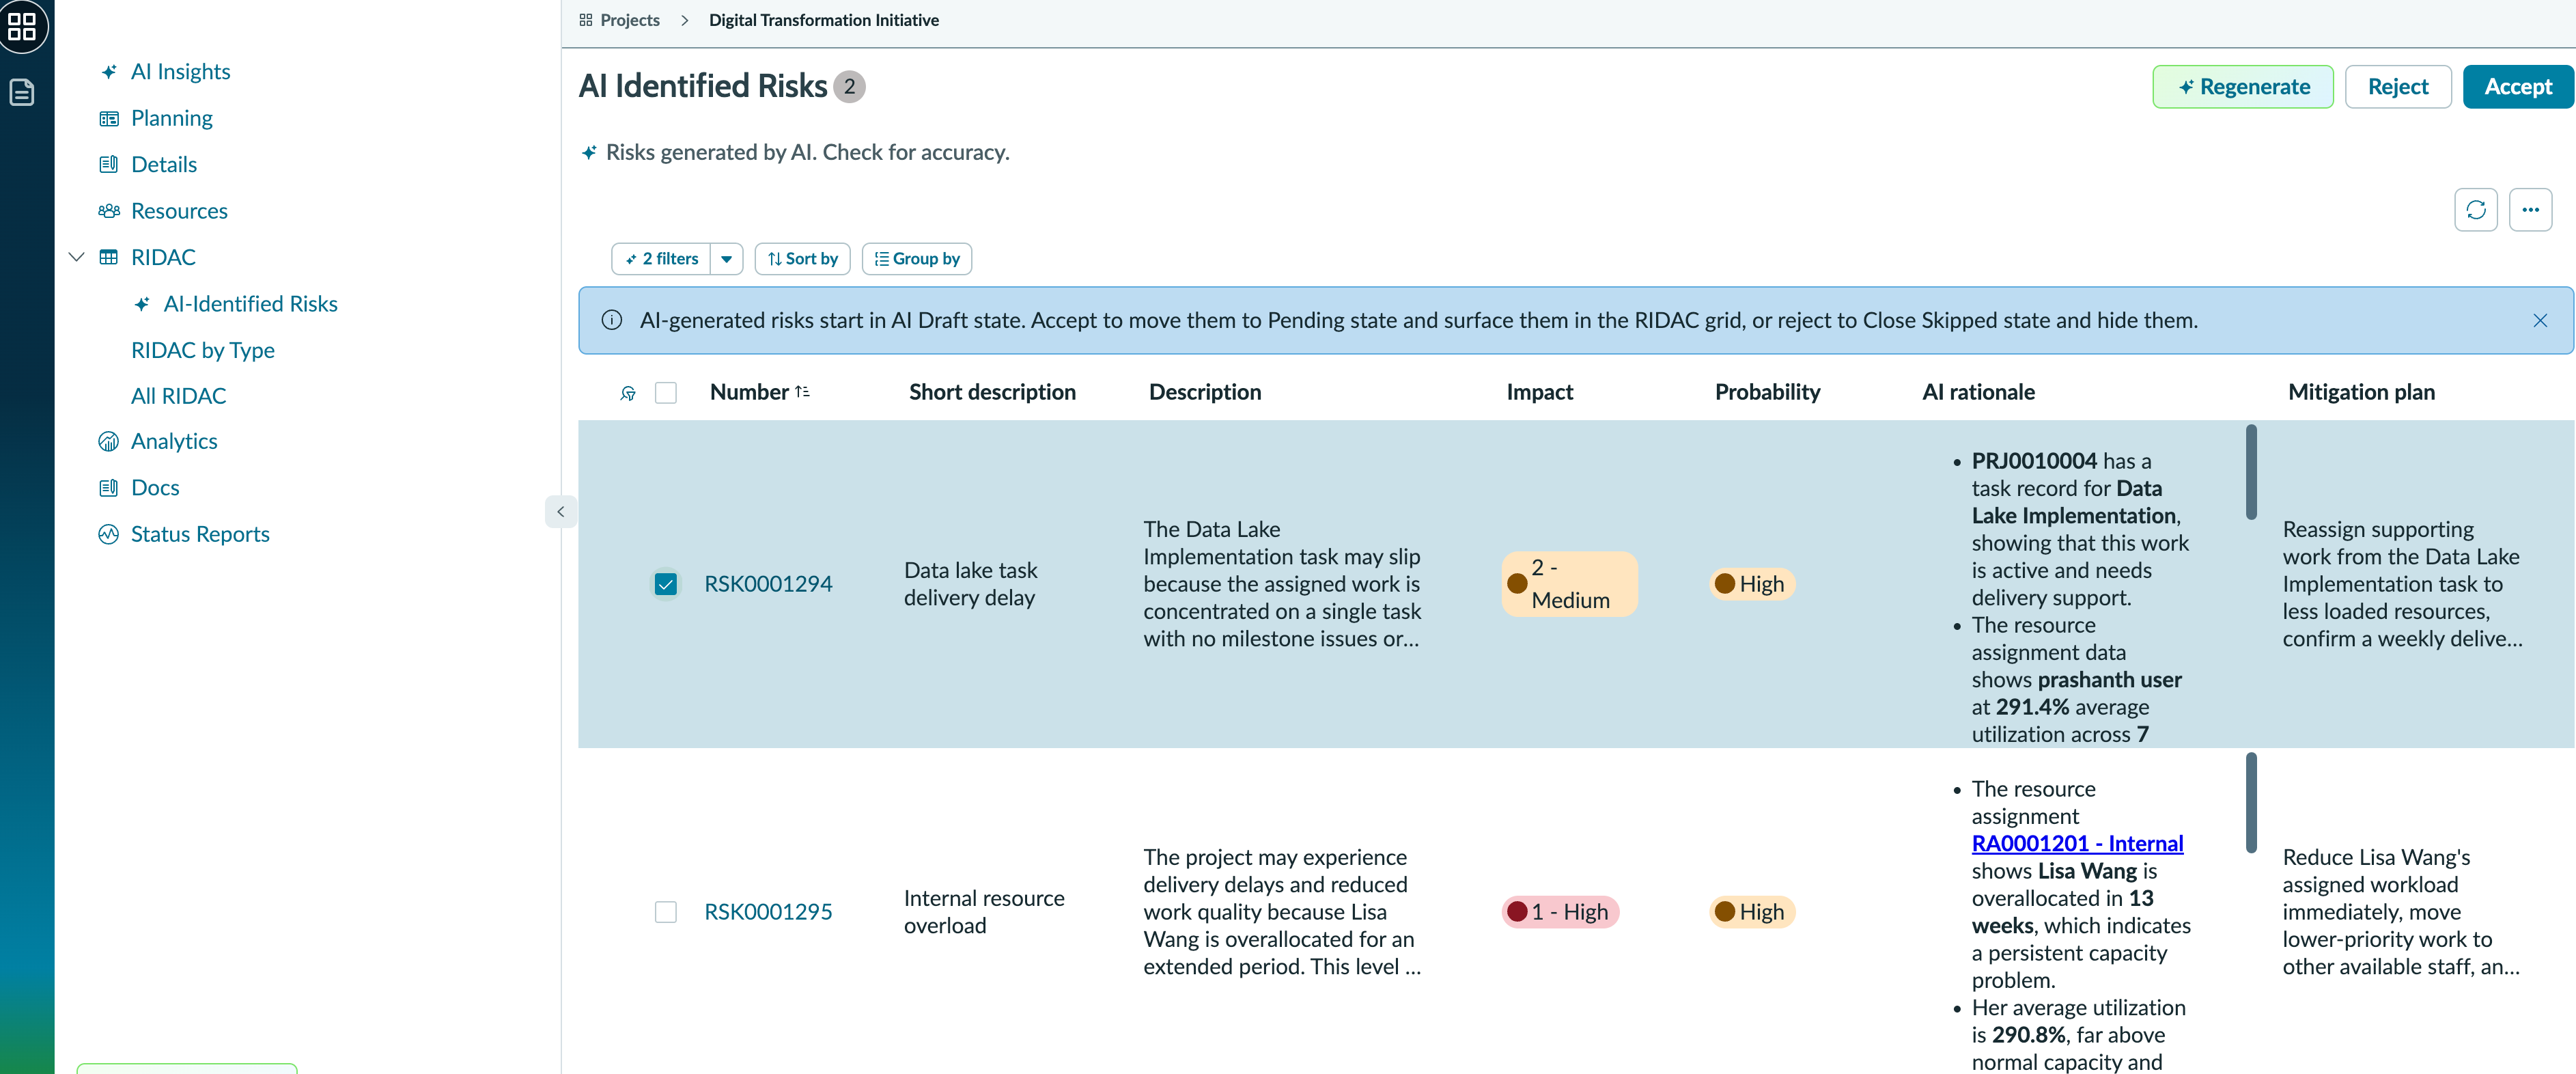Click the Projects breadcrumb link
This screenshot has width=2576, height=1074.
tap(630, 20)
